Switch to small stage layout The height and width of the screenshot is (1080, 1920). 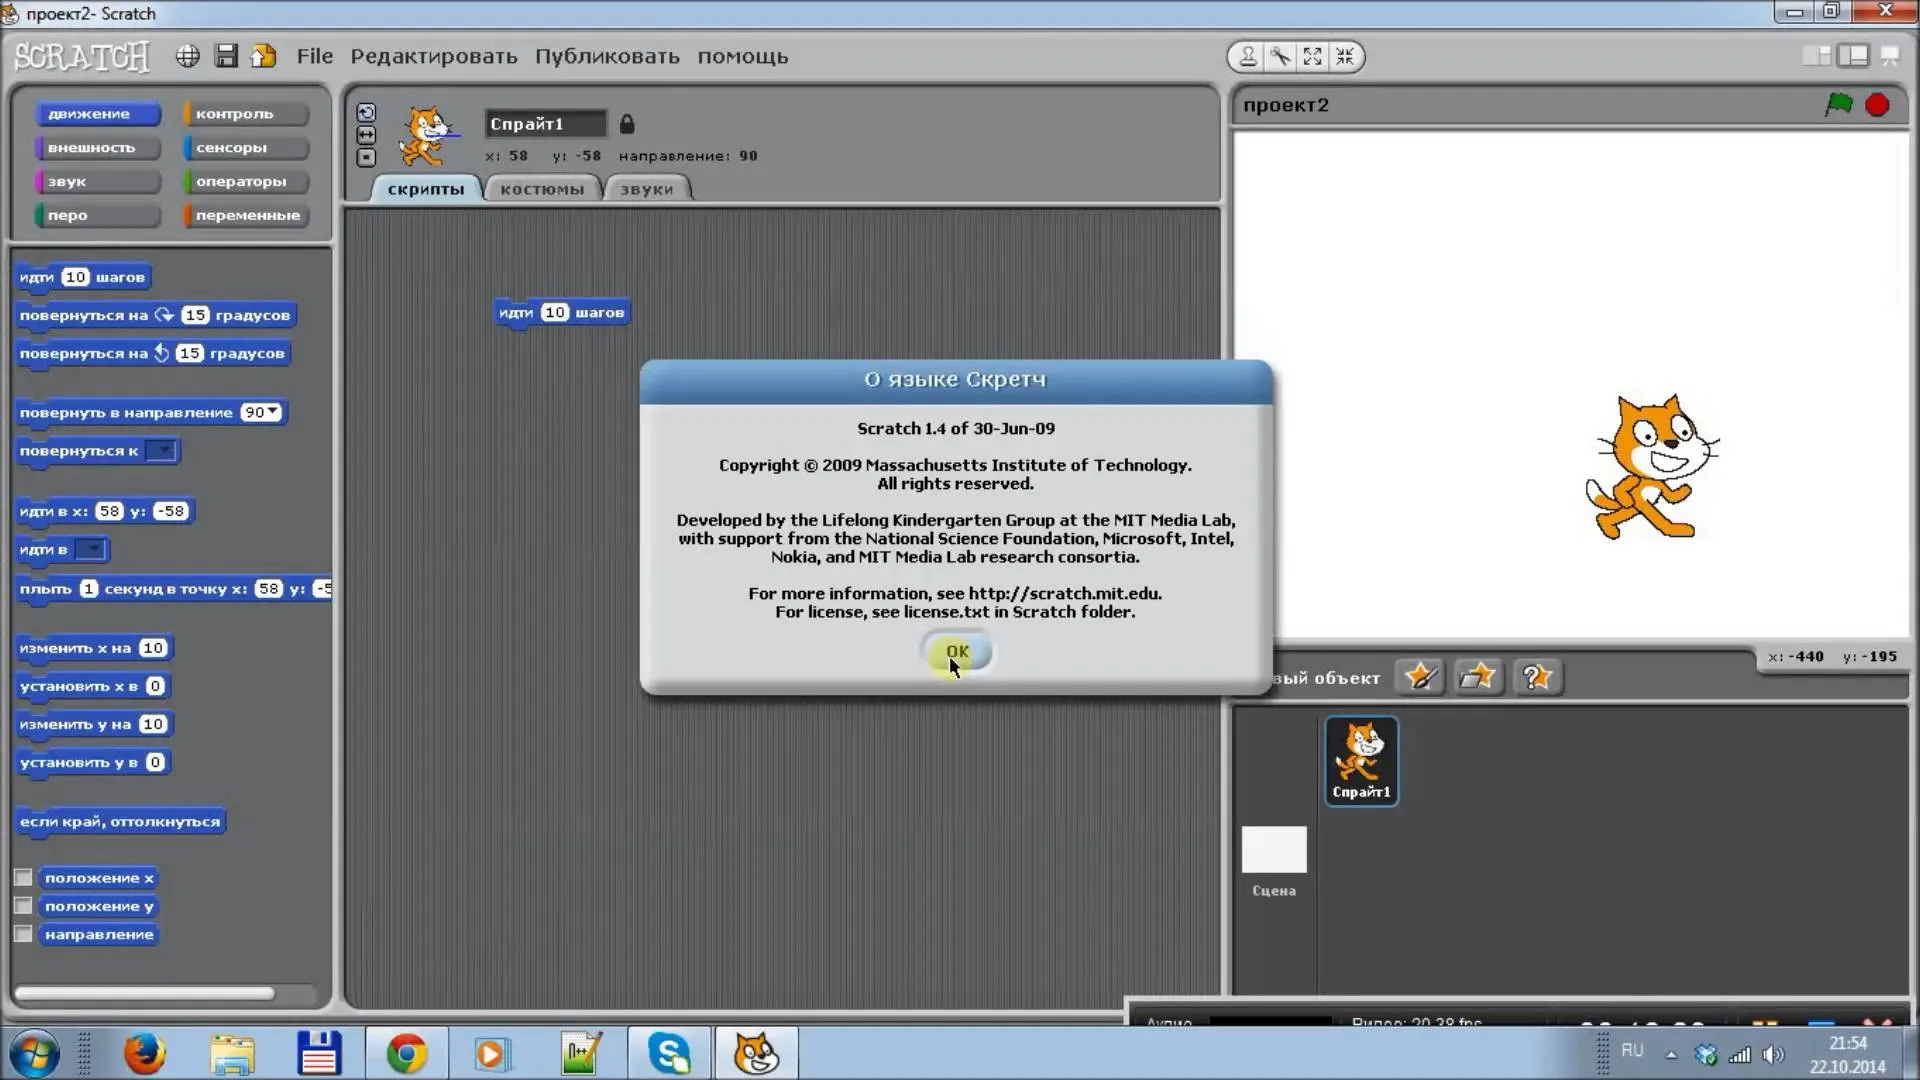[x=1817, y=57]
